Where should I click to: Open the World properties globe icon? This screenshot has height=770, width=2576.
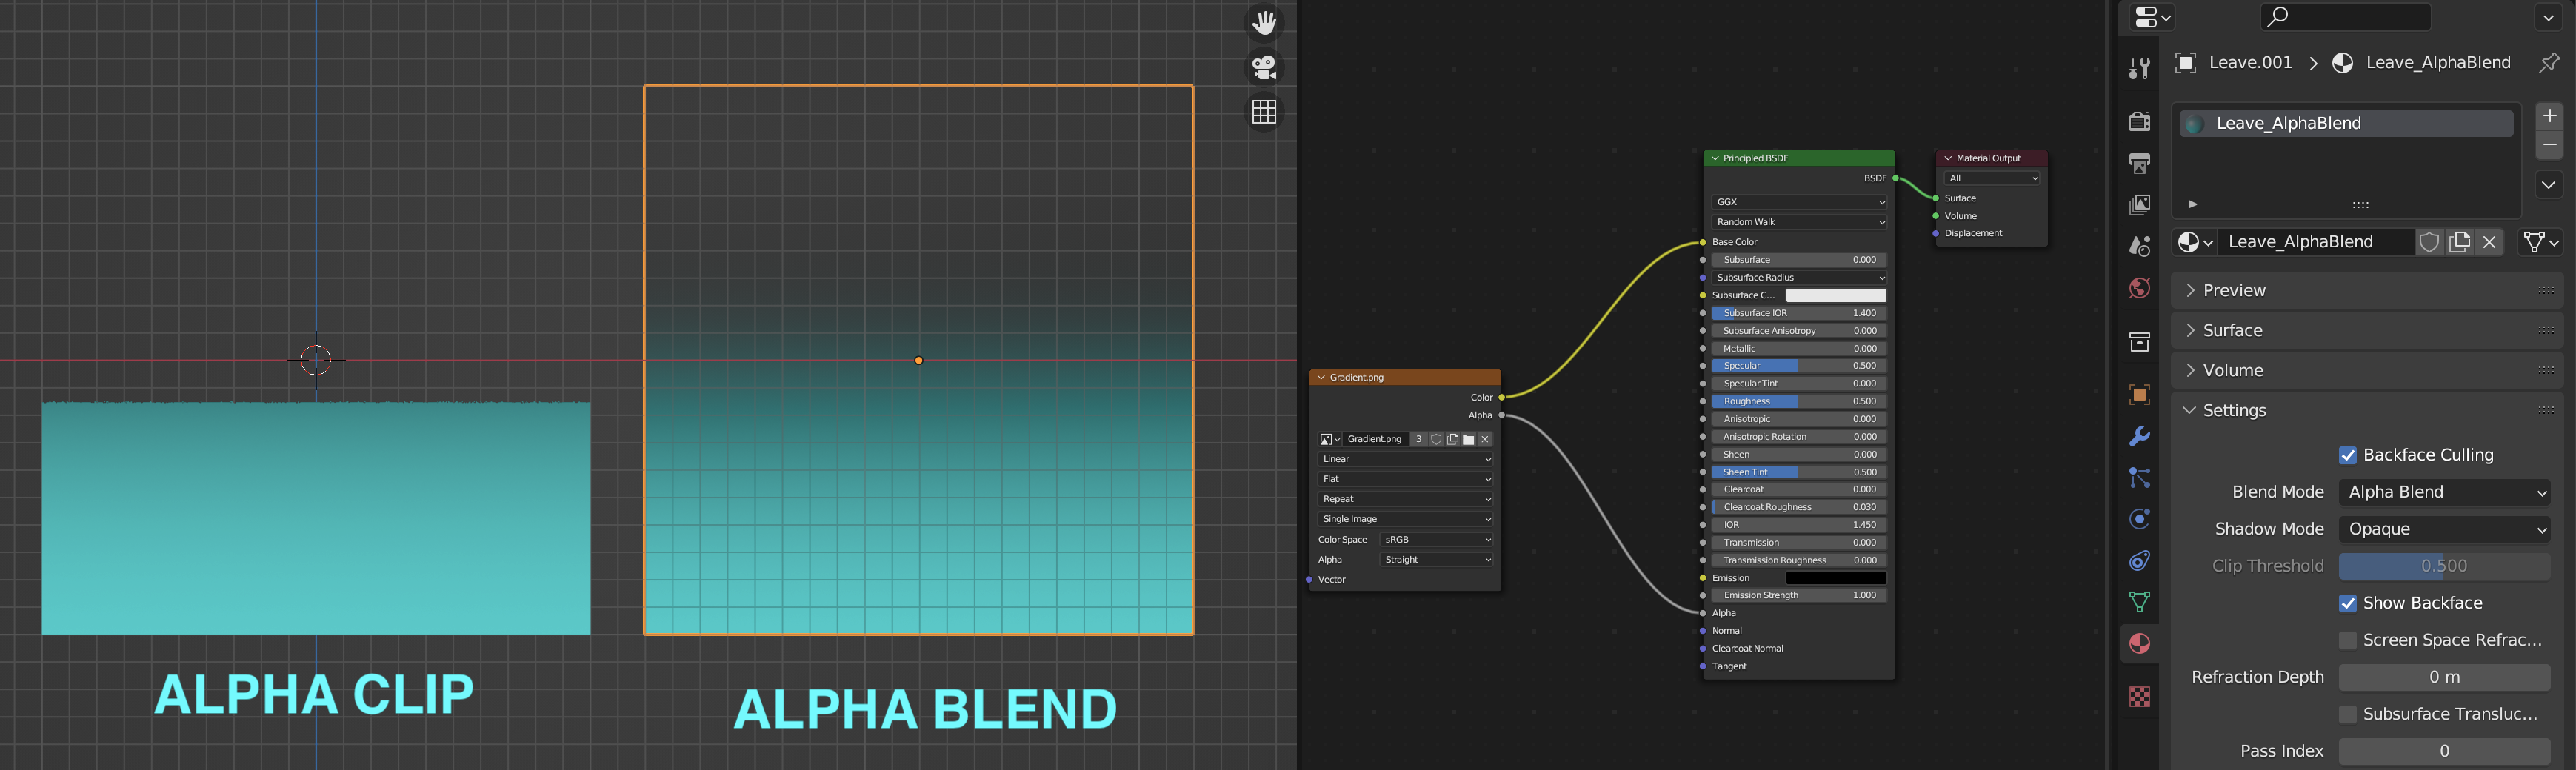pyautogui.click(x=2139, y=288)
